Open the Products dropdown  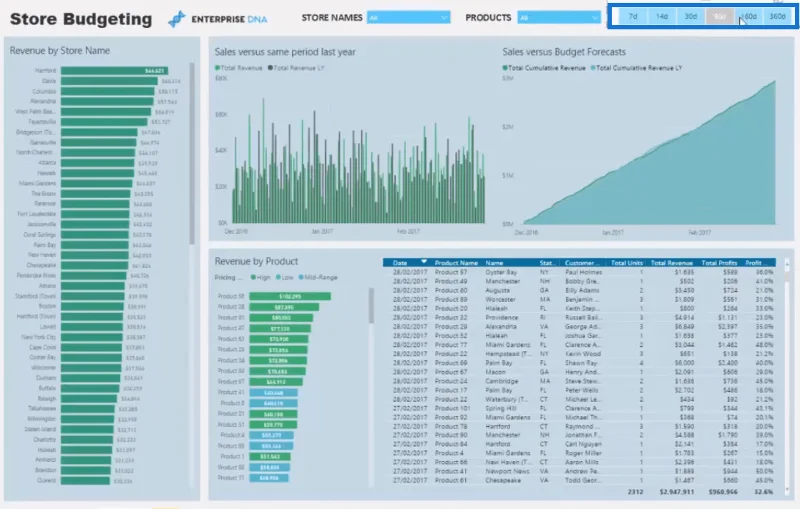[x=559, y=18]
